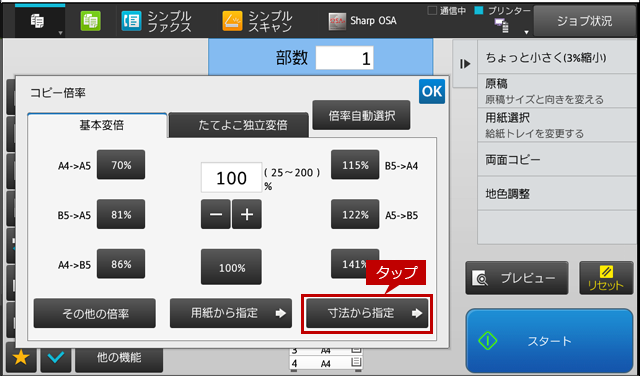Select ちょっと小さく(3%縮小) option
640x376 pixels.
558,58
